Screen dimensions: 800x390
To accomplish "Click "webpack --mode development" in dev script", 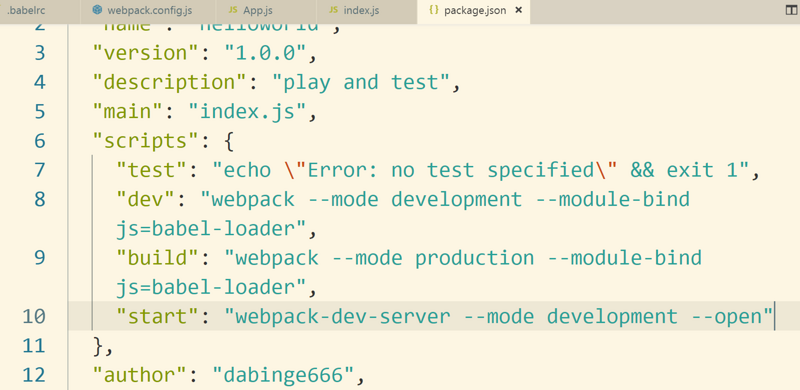I will [x=367, y=199].
